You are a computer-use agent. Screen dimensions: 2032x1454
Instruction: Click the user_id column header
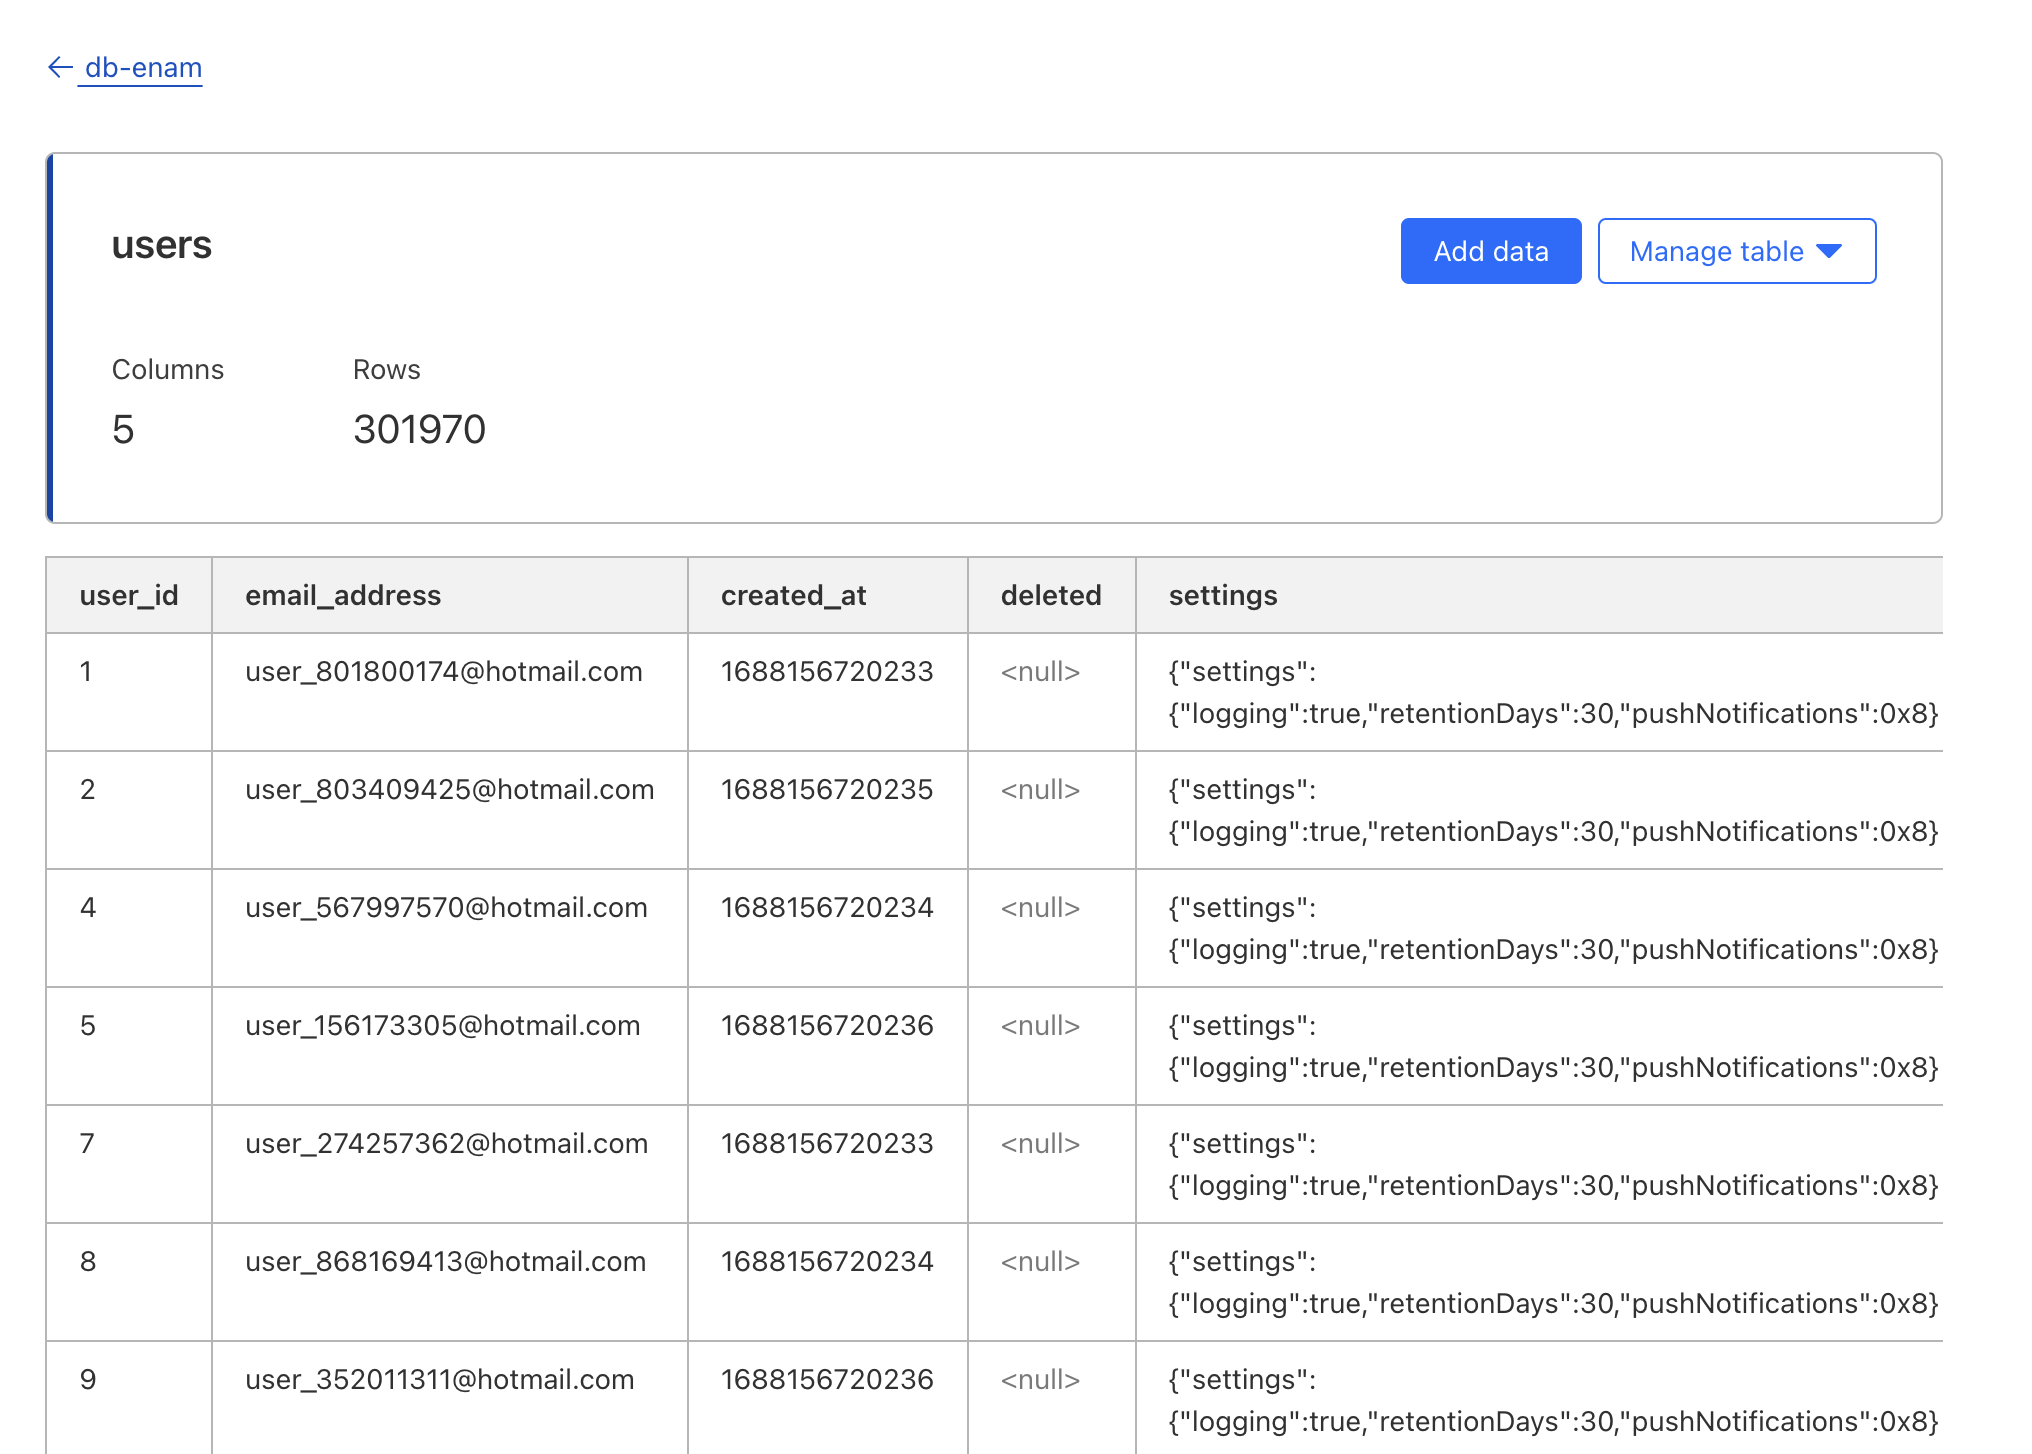coord(129,595)
